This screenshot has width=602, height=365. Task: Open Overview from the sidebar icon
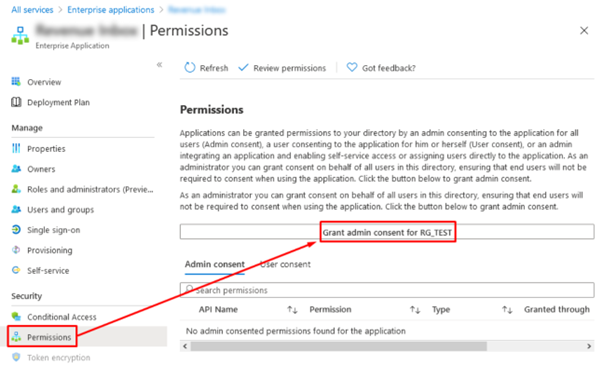(16, 82)
